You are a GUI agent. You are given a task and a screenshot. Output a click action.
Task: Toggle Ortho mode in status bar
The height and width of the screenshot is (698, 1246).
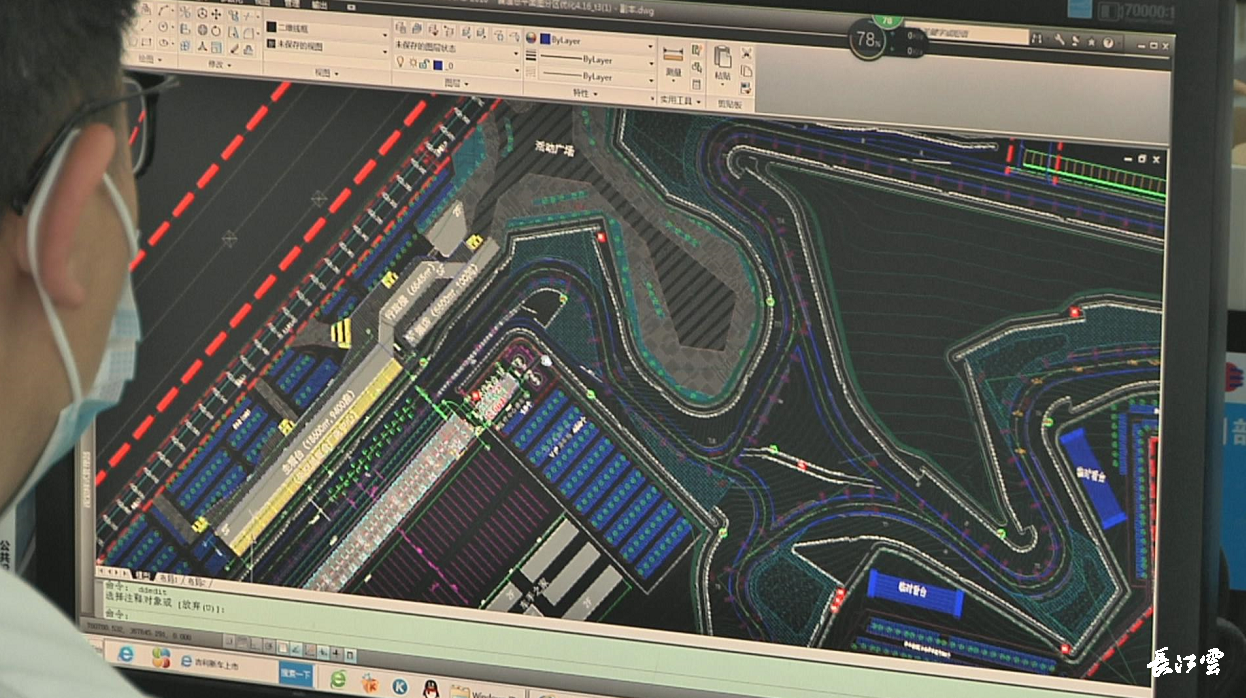tap(256, 645)
